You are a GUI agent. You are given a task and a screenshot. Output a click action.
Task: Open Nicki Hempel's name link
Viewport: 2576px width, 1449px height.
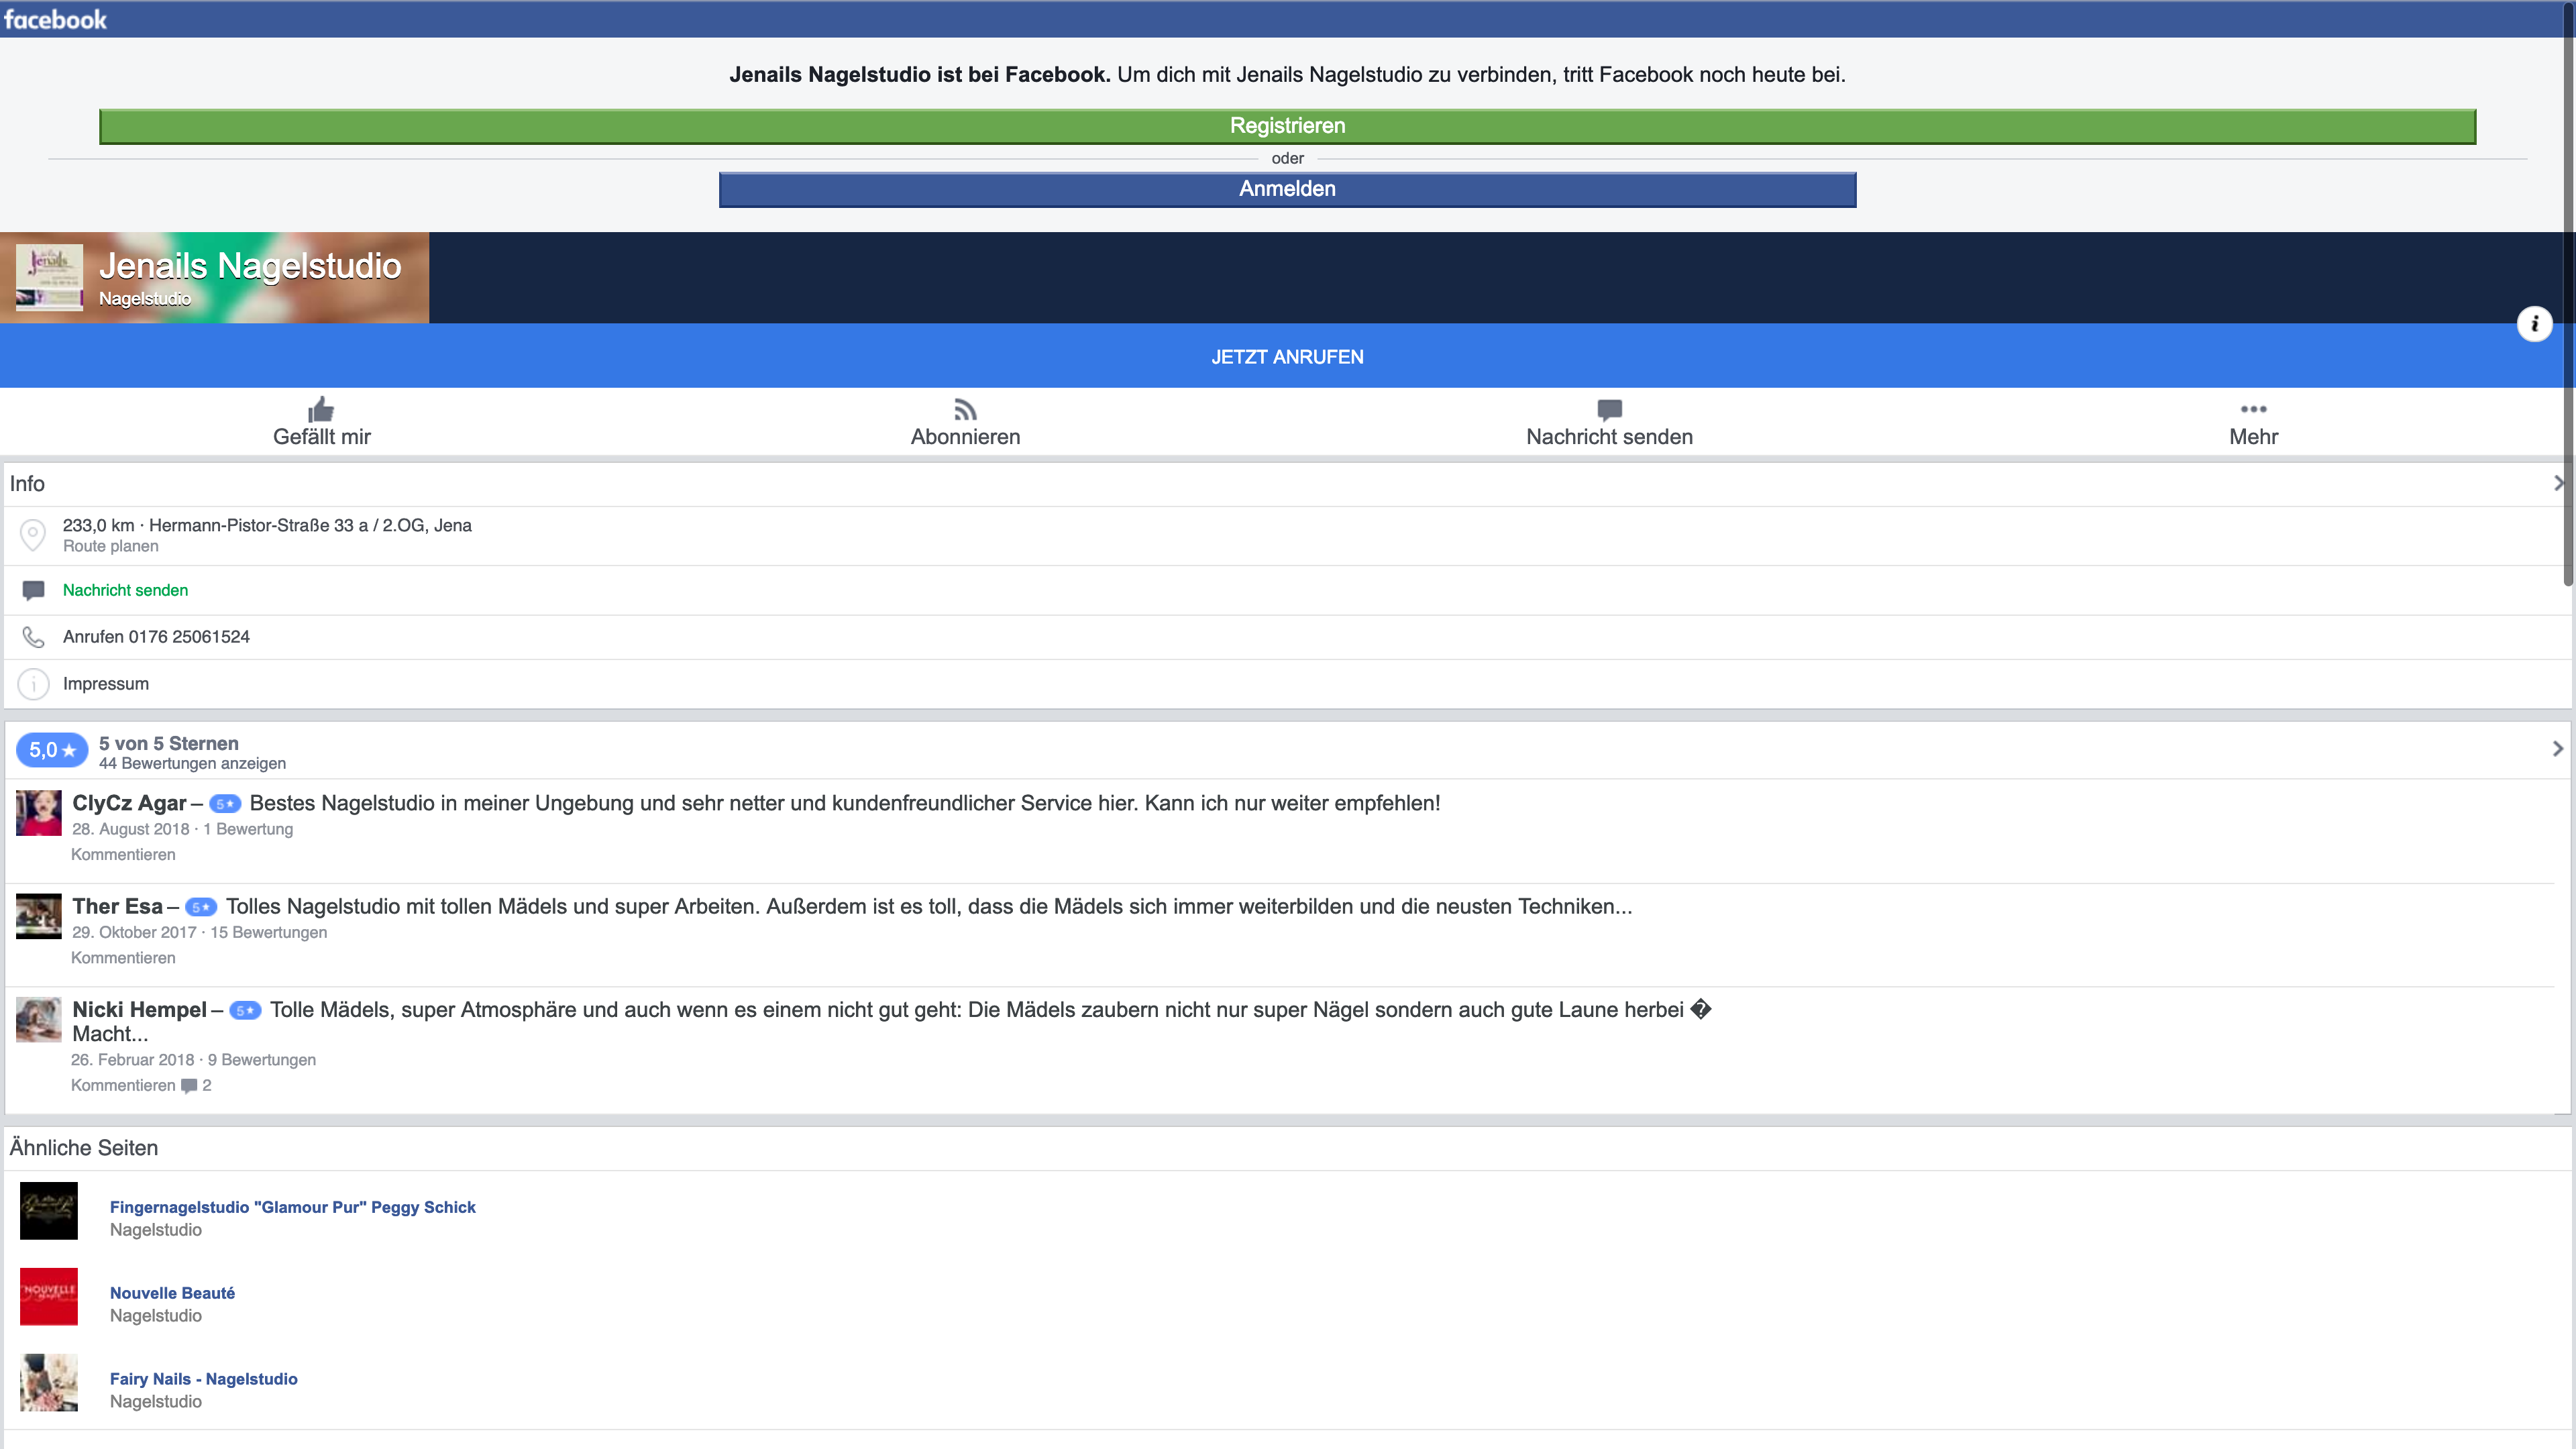click(x=139, y=1009)
